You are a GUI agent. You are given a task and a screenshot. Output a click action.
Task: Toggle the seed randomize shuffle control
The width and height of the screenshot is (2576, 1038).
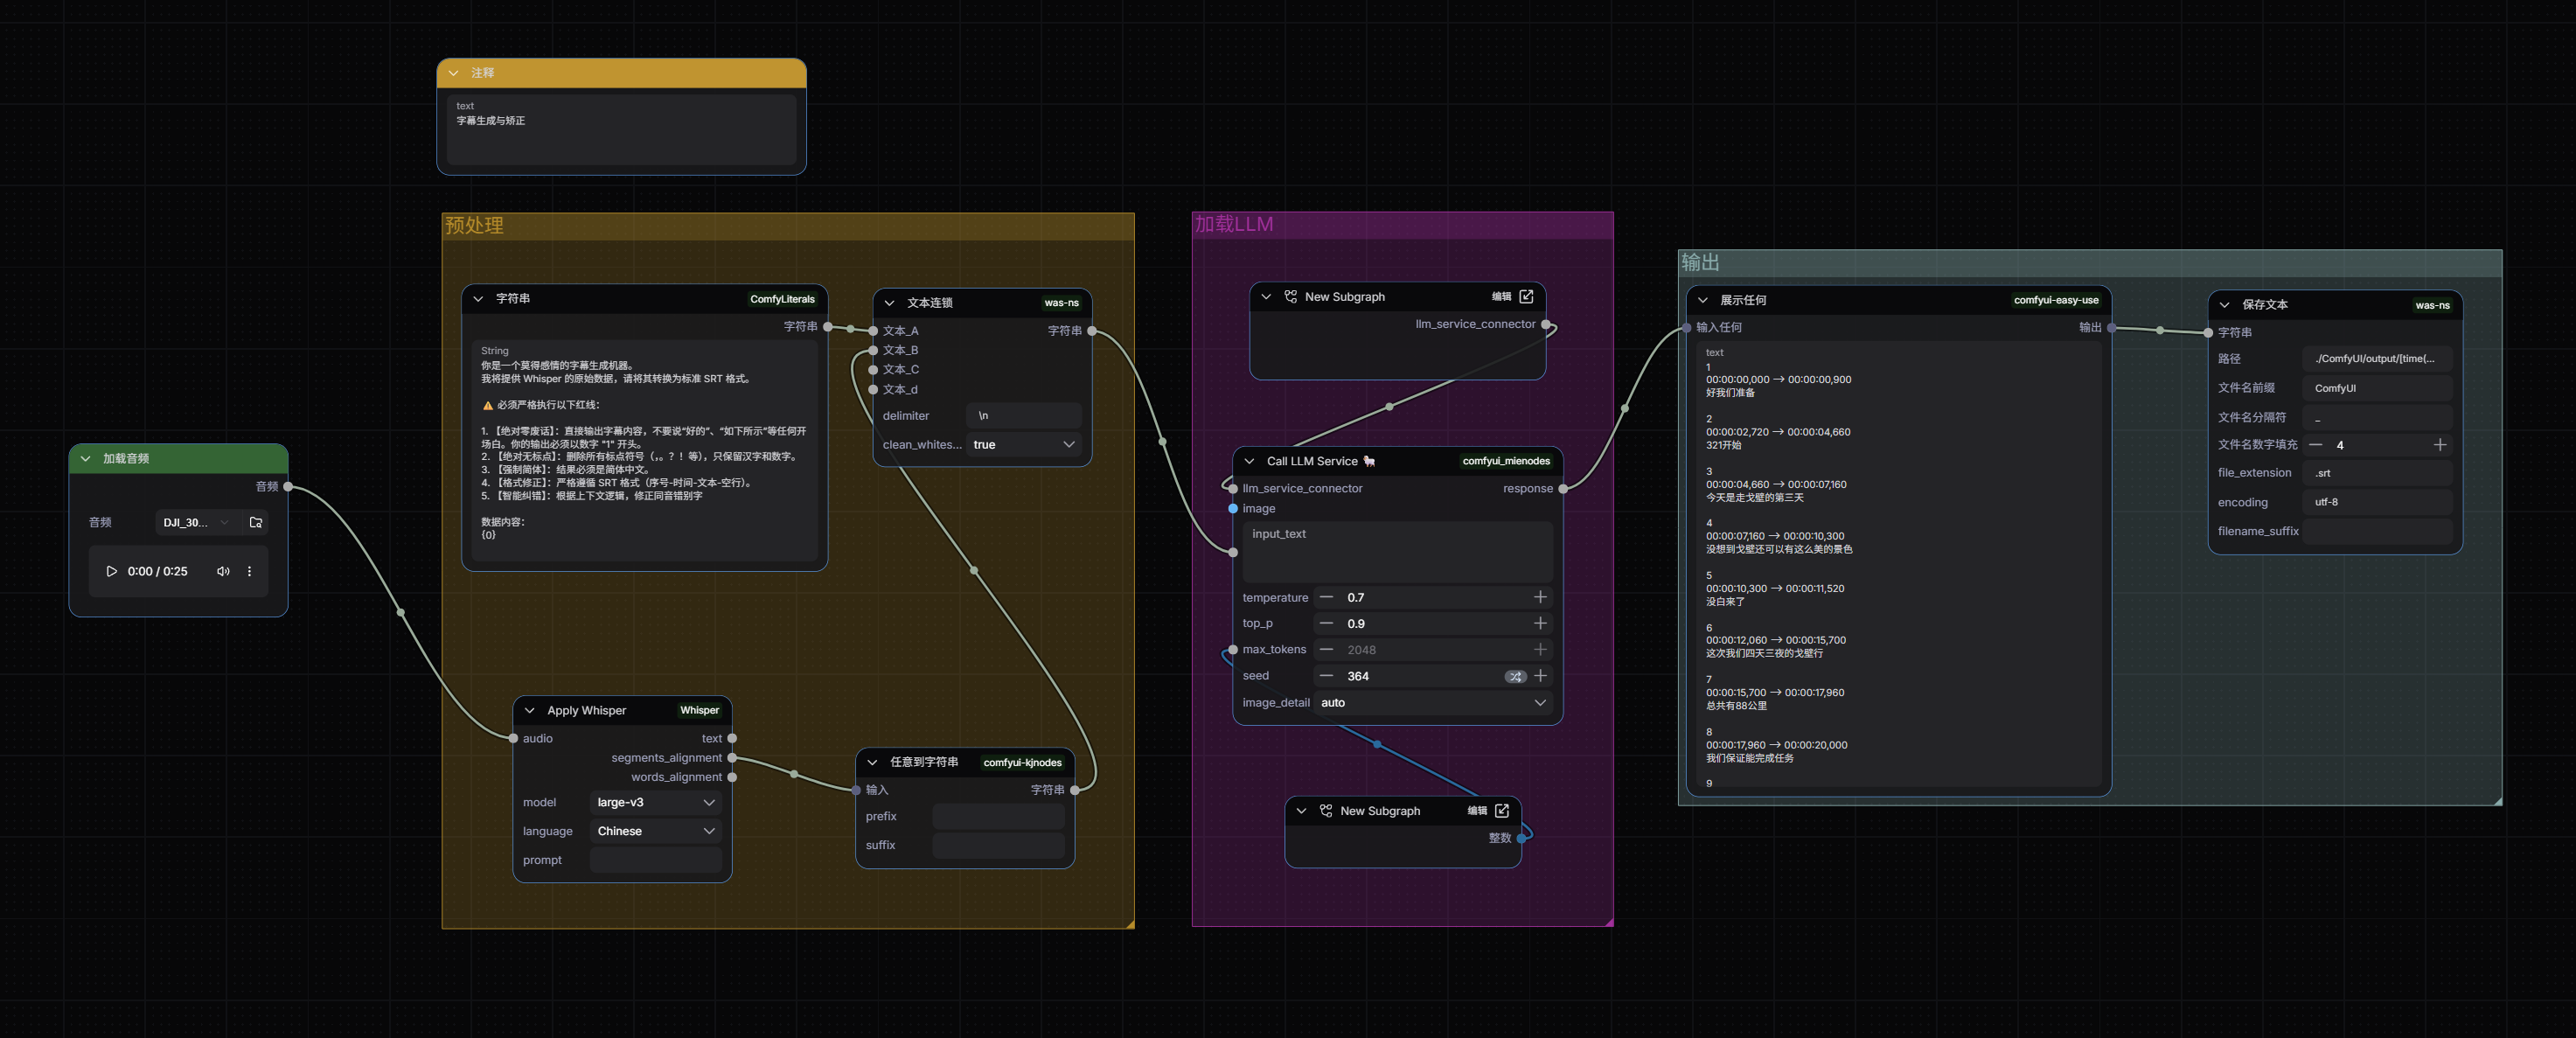point(1515,676)
